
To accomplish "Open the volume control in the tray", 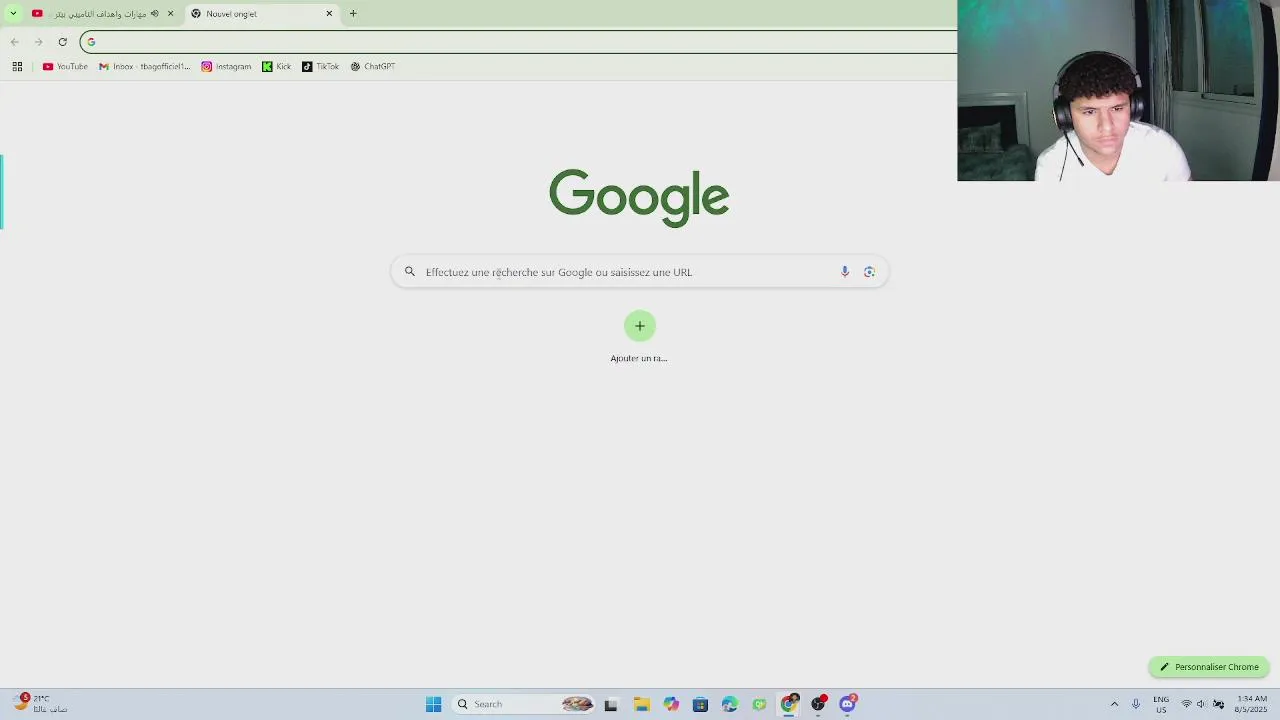I will point(1202,705).
